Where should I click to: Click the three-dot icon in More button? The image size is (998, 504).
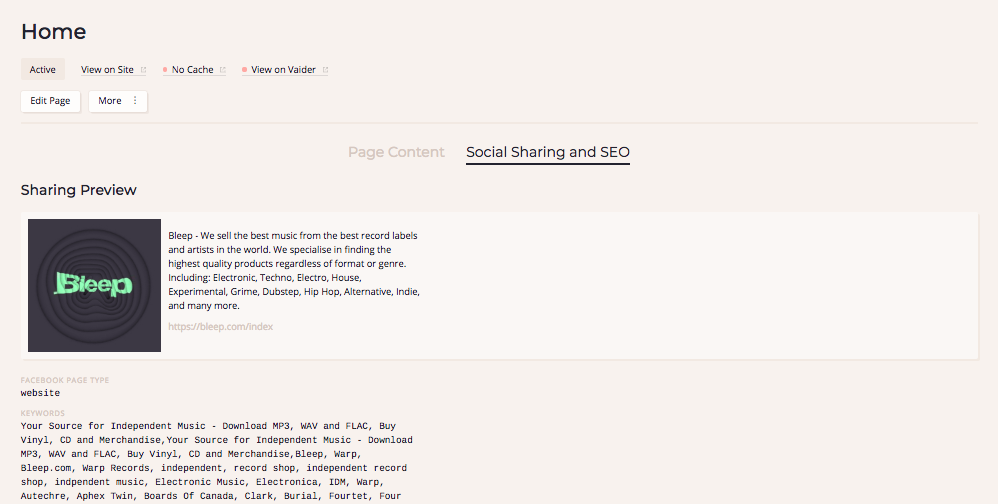[x=135, y=101]
